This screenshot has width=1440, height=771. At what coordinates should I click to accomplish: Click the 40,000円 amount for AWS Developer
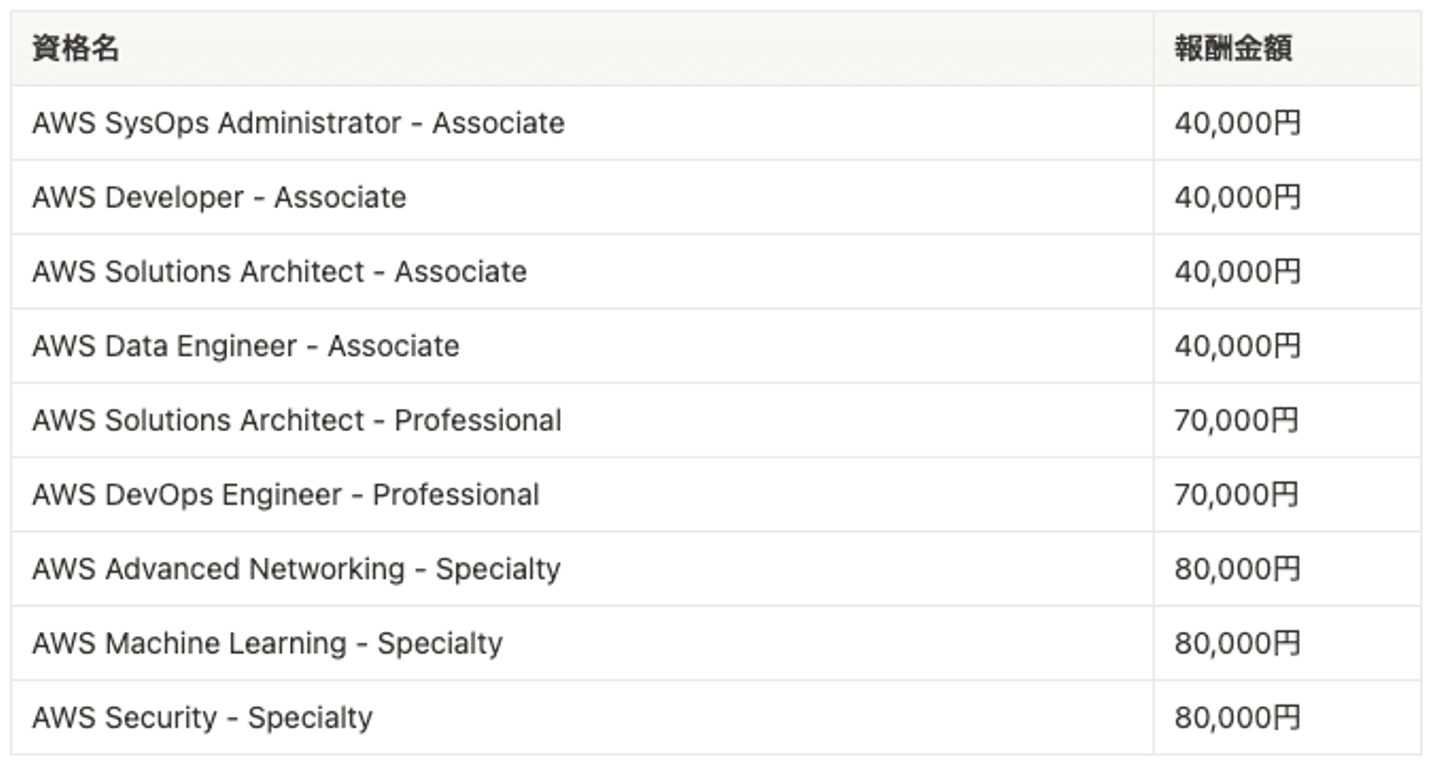[1238, 197]
